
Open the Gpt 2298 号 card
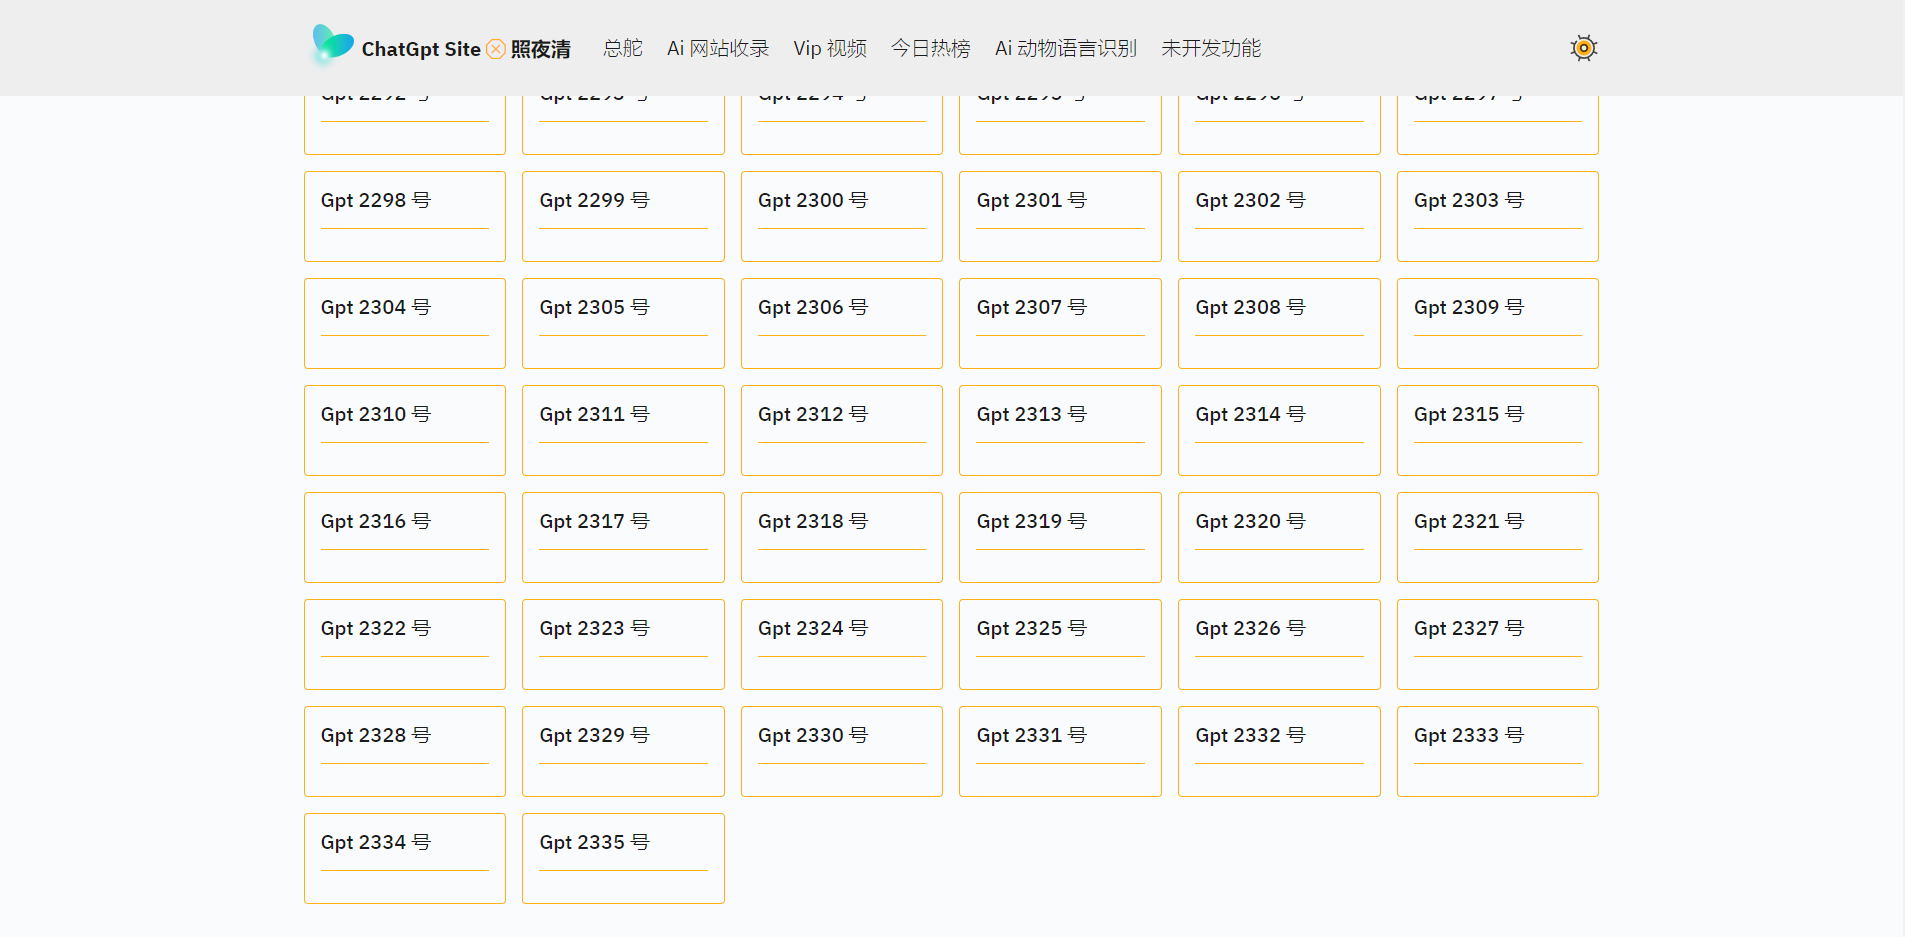pos(404,216)
